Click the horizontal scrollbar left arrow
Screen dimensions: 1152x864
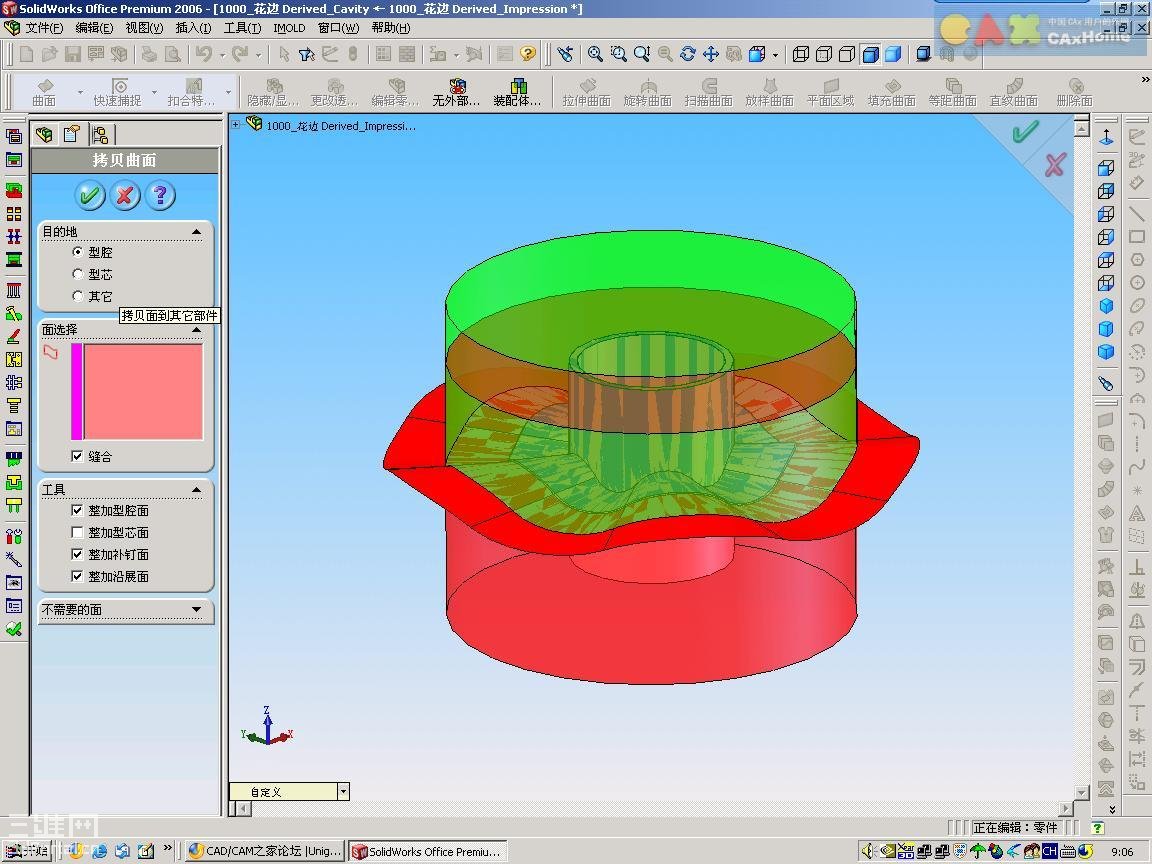pos(242,808)
